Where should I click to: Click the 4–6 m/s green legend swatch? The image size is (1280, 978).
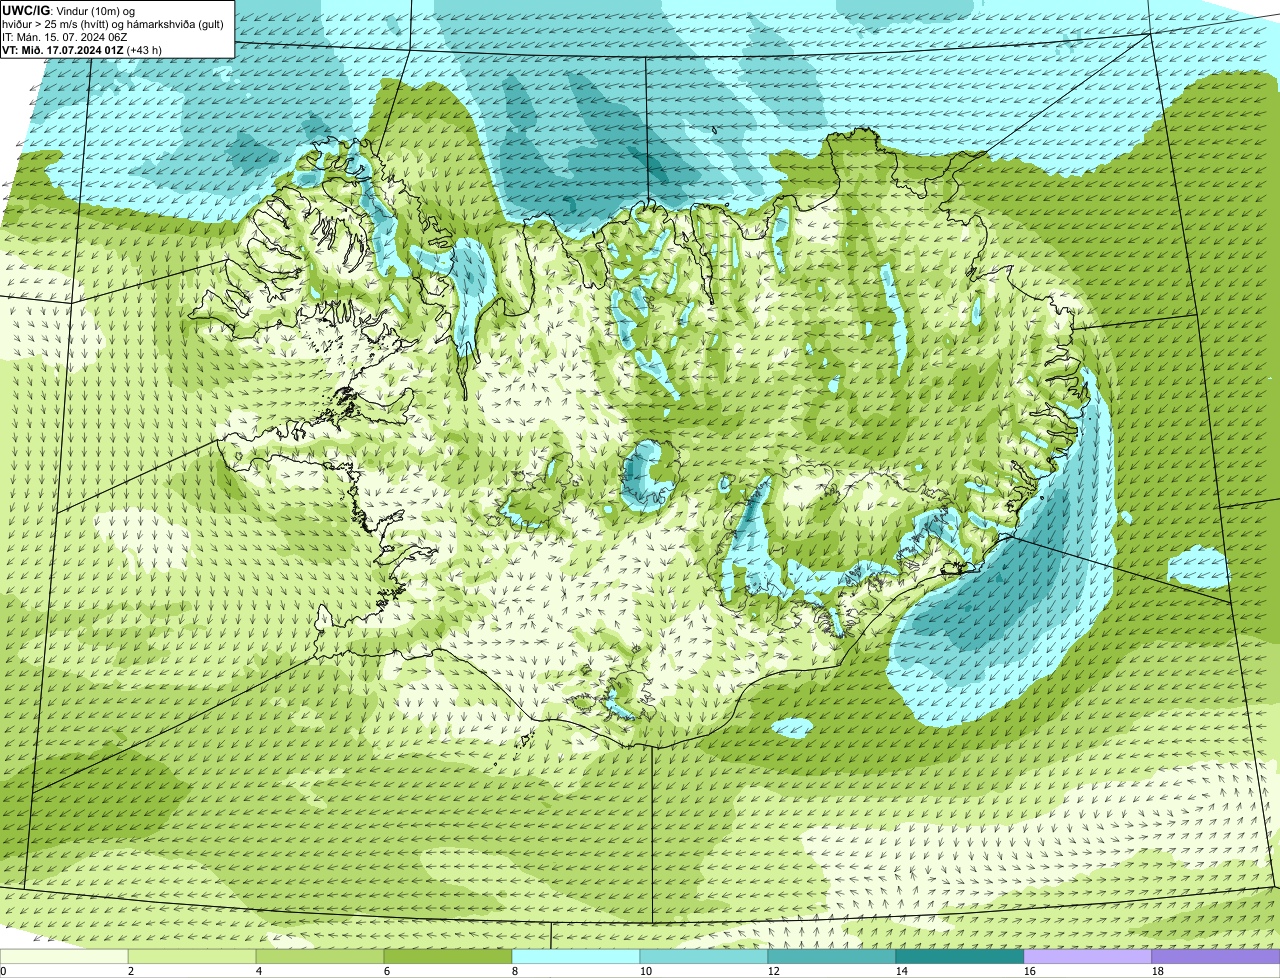tap(320, 956)
